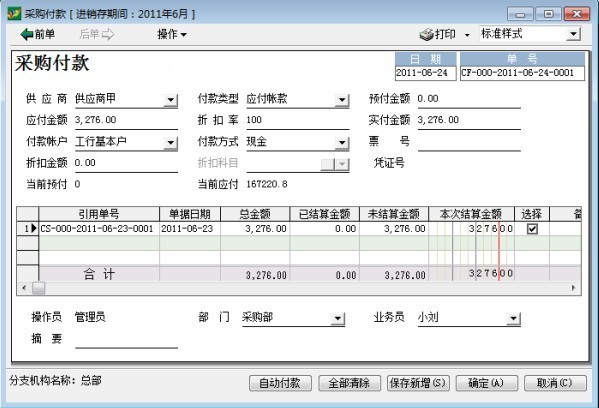Viewport: 599px width, 408px height.
Task: Open the 标准样式 style dropdown
Action: click(x=573, y=34)
